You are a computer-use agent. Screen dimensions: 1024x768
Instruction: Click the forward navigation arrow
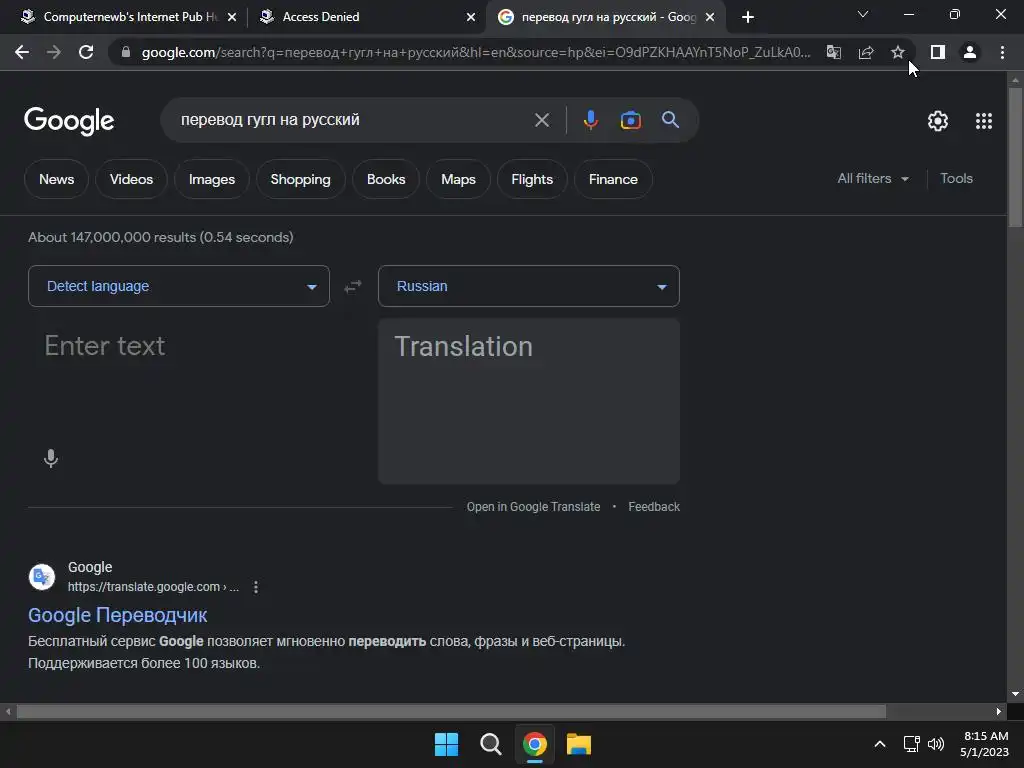pyautogui.click(x=54, y=52)
